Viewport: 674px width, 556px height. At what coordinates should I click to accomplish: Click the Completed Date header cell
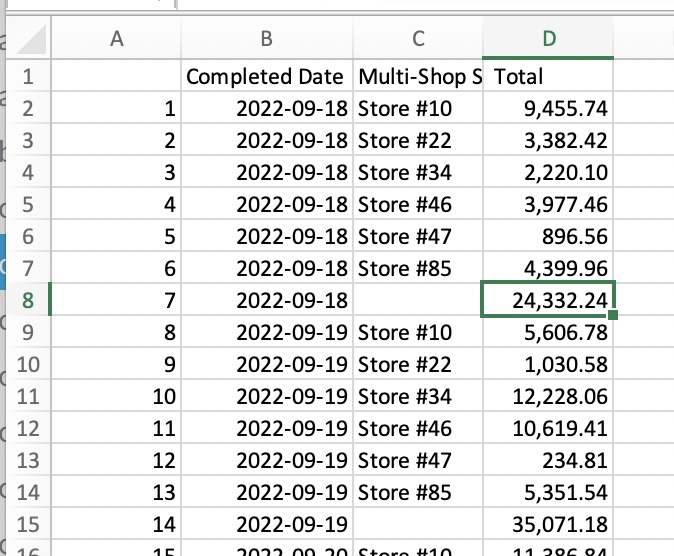[265, 76]
